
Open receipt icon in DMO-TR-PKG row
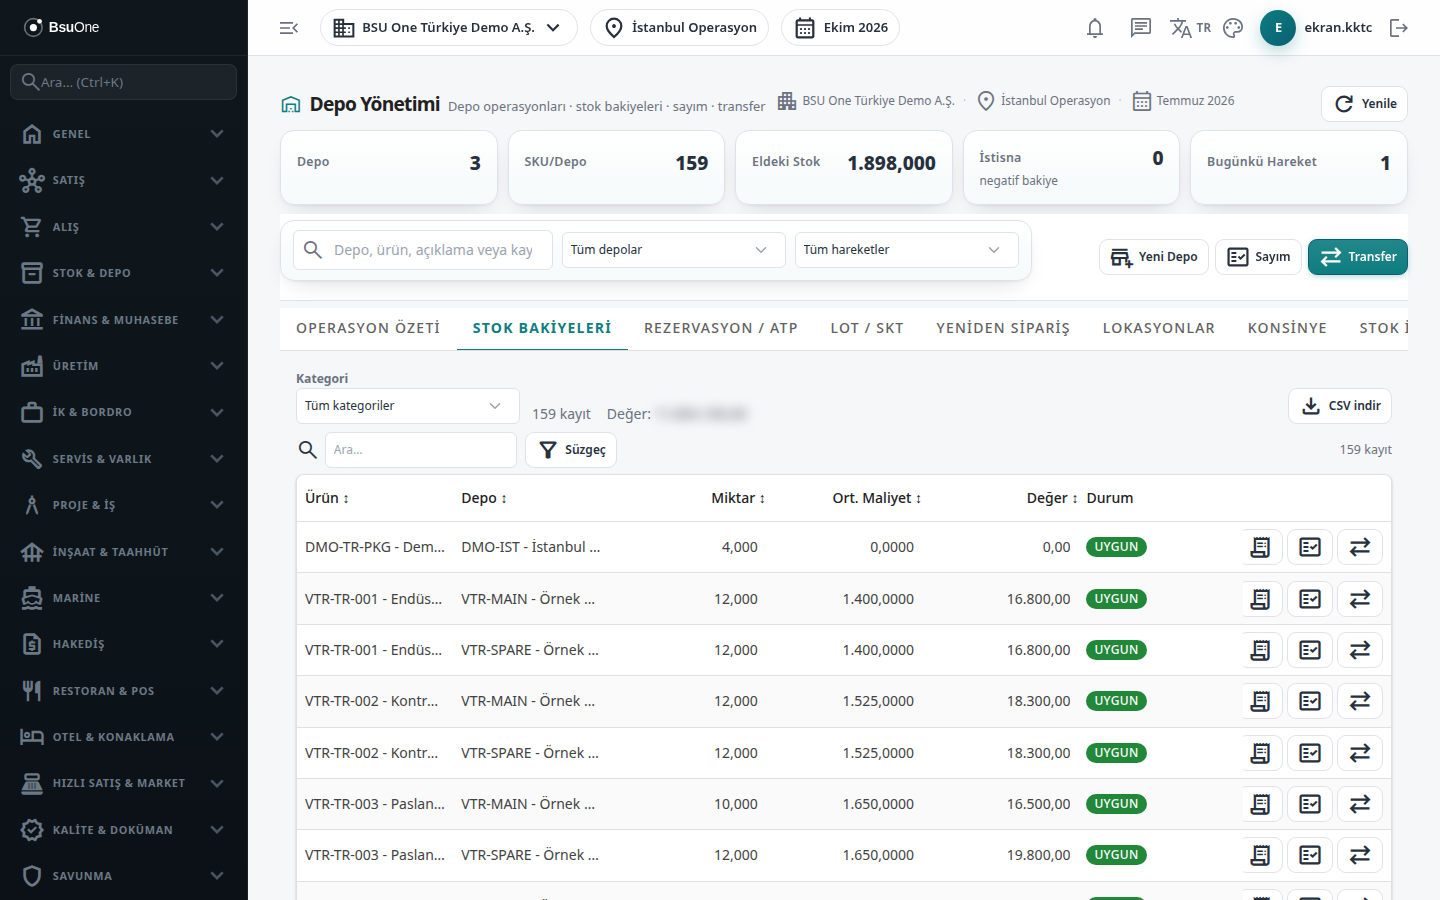pyautogui.click(x=1261, y=547)
